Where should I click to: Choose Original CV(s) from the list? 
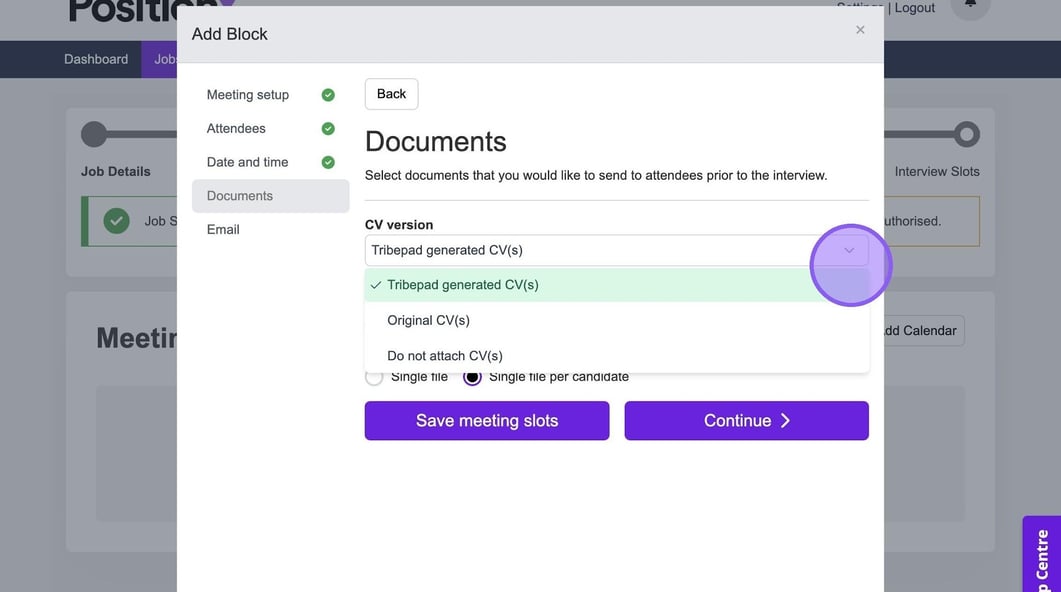coord(428,320)
